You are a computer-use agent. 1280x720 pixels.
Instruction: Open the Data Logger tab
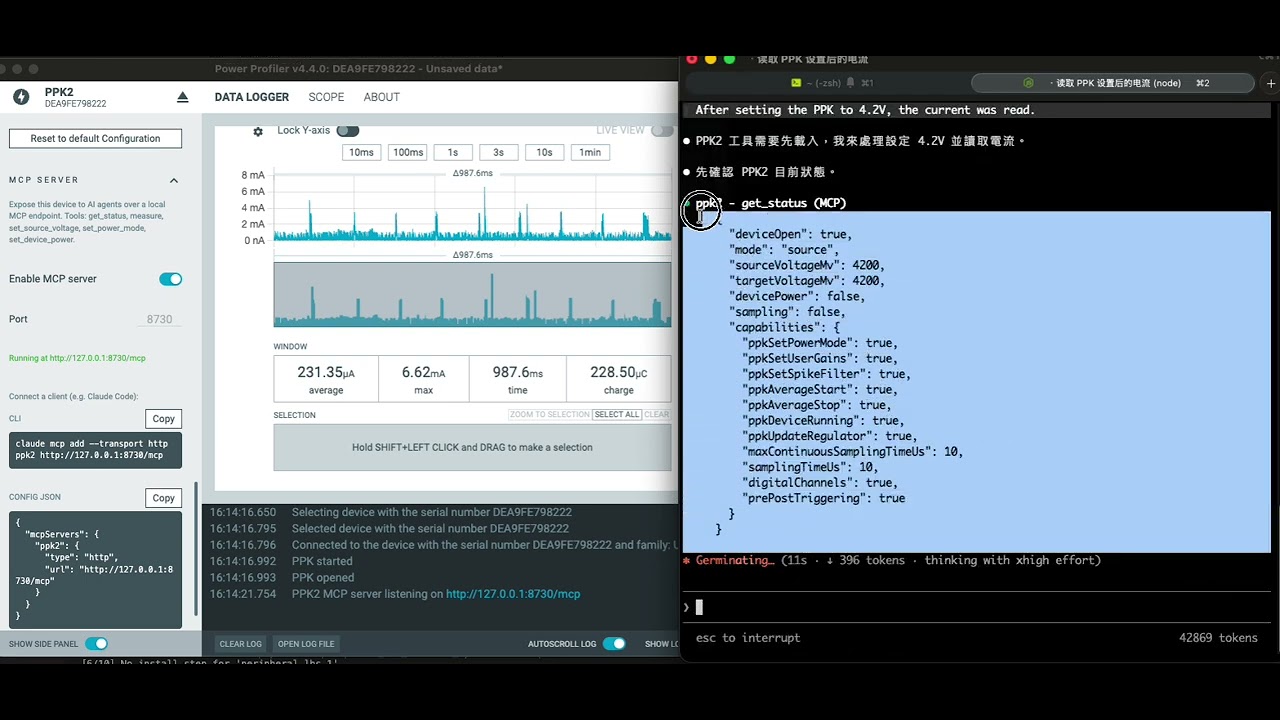[252, 97]
